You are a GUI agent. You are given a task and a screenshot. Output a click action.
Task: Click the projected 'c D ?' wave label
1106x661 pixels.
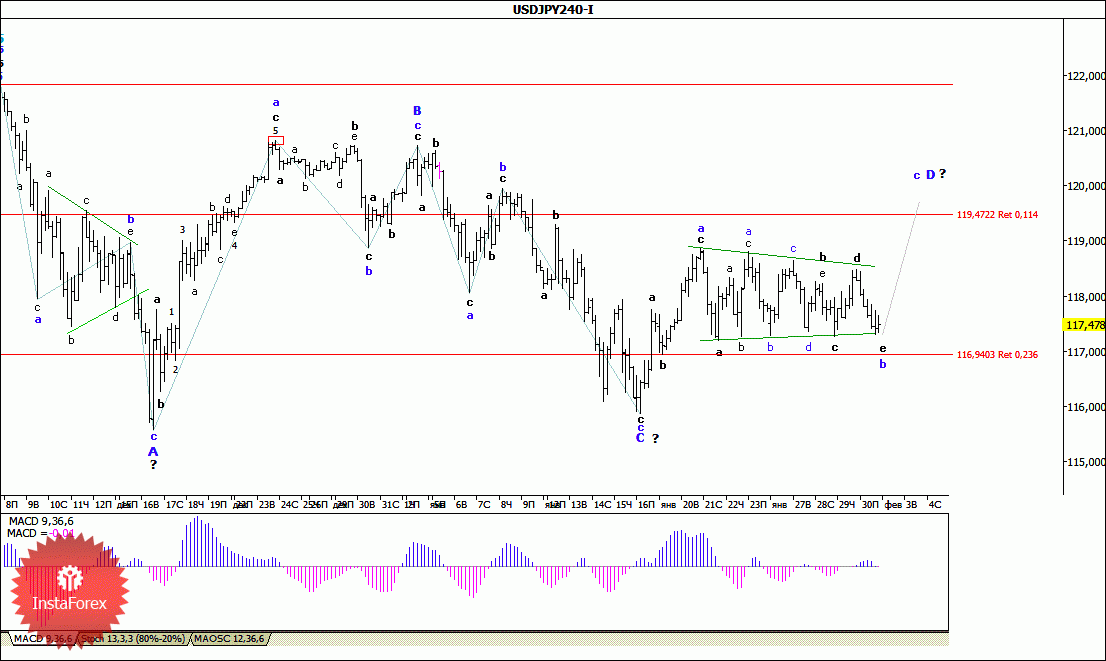click(930, 174)
